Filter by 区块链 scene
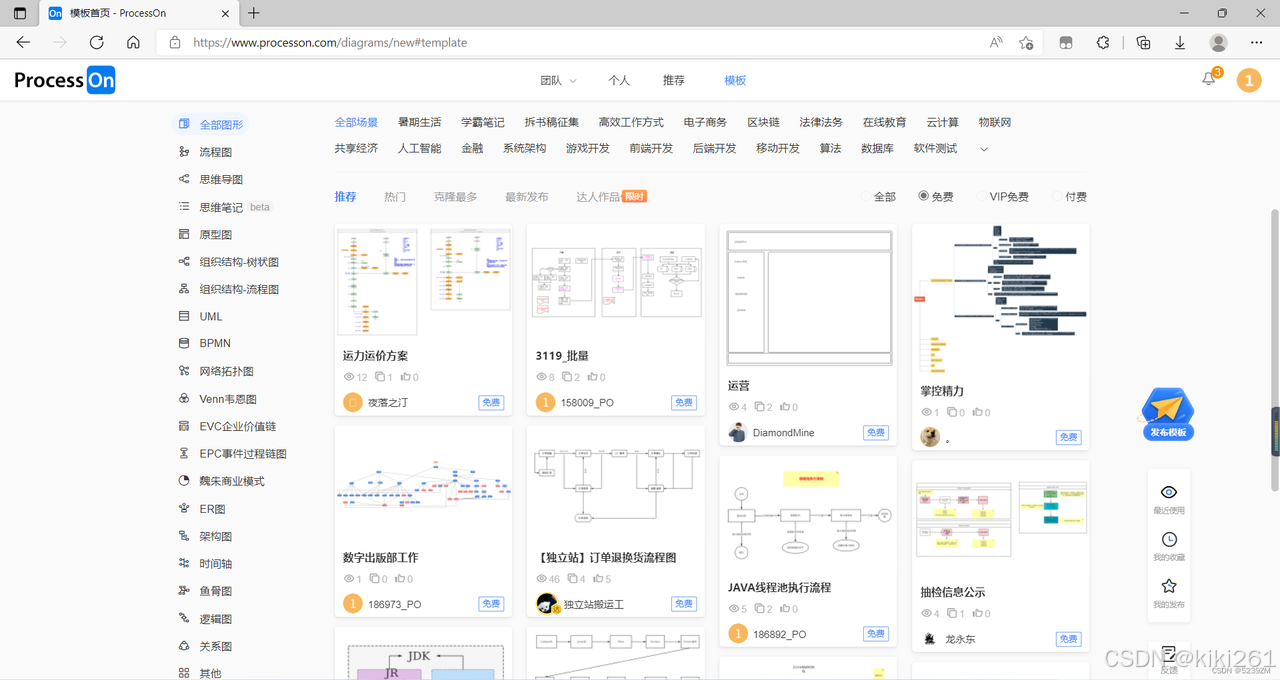 click(x=763, y=122)
